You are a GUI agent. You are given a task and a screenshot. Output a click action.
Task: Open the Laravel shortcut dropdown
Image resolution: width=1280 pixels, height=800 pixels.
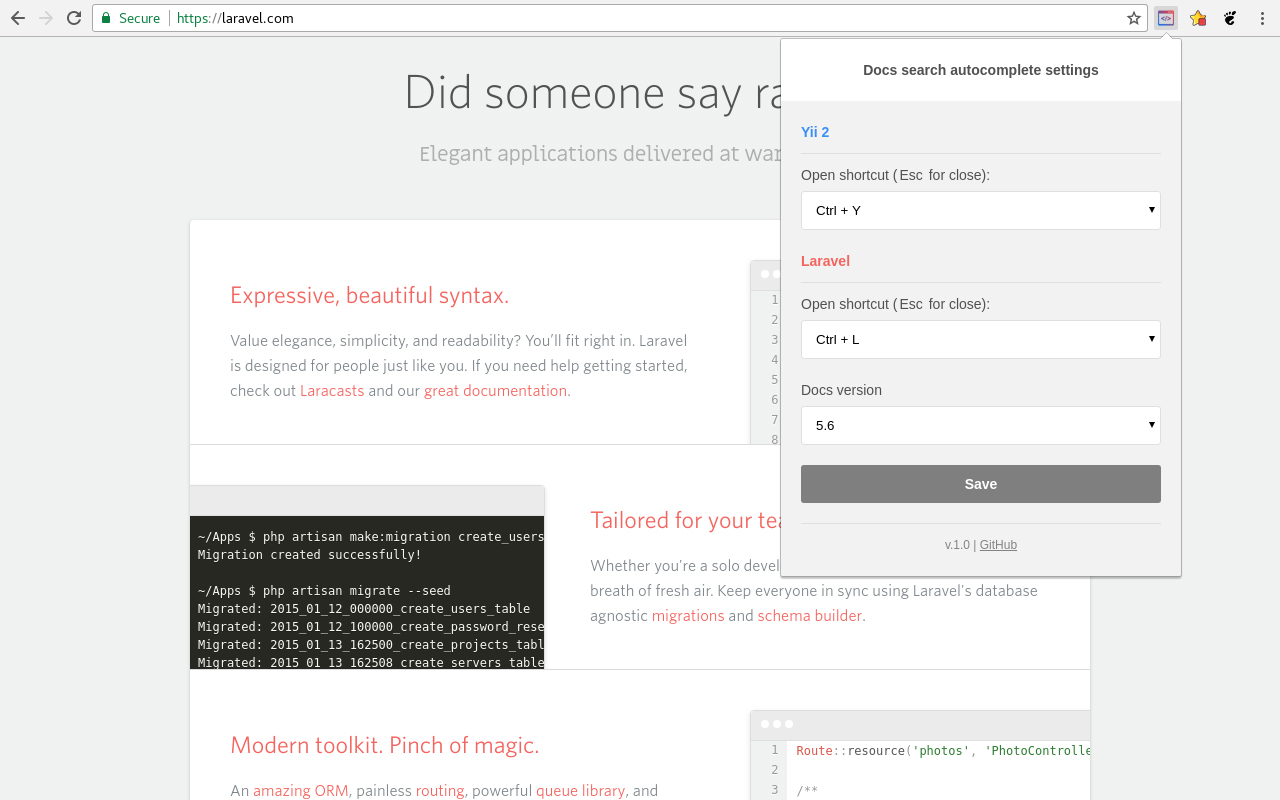point(980,340)
